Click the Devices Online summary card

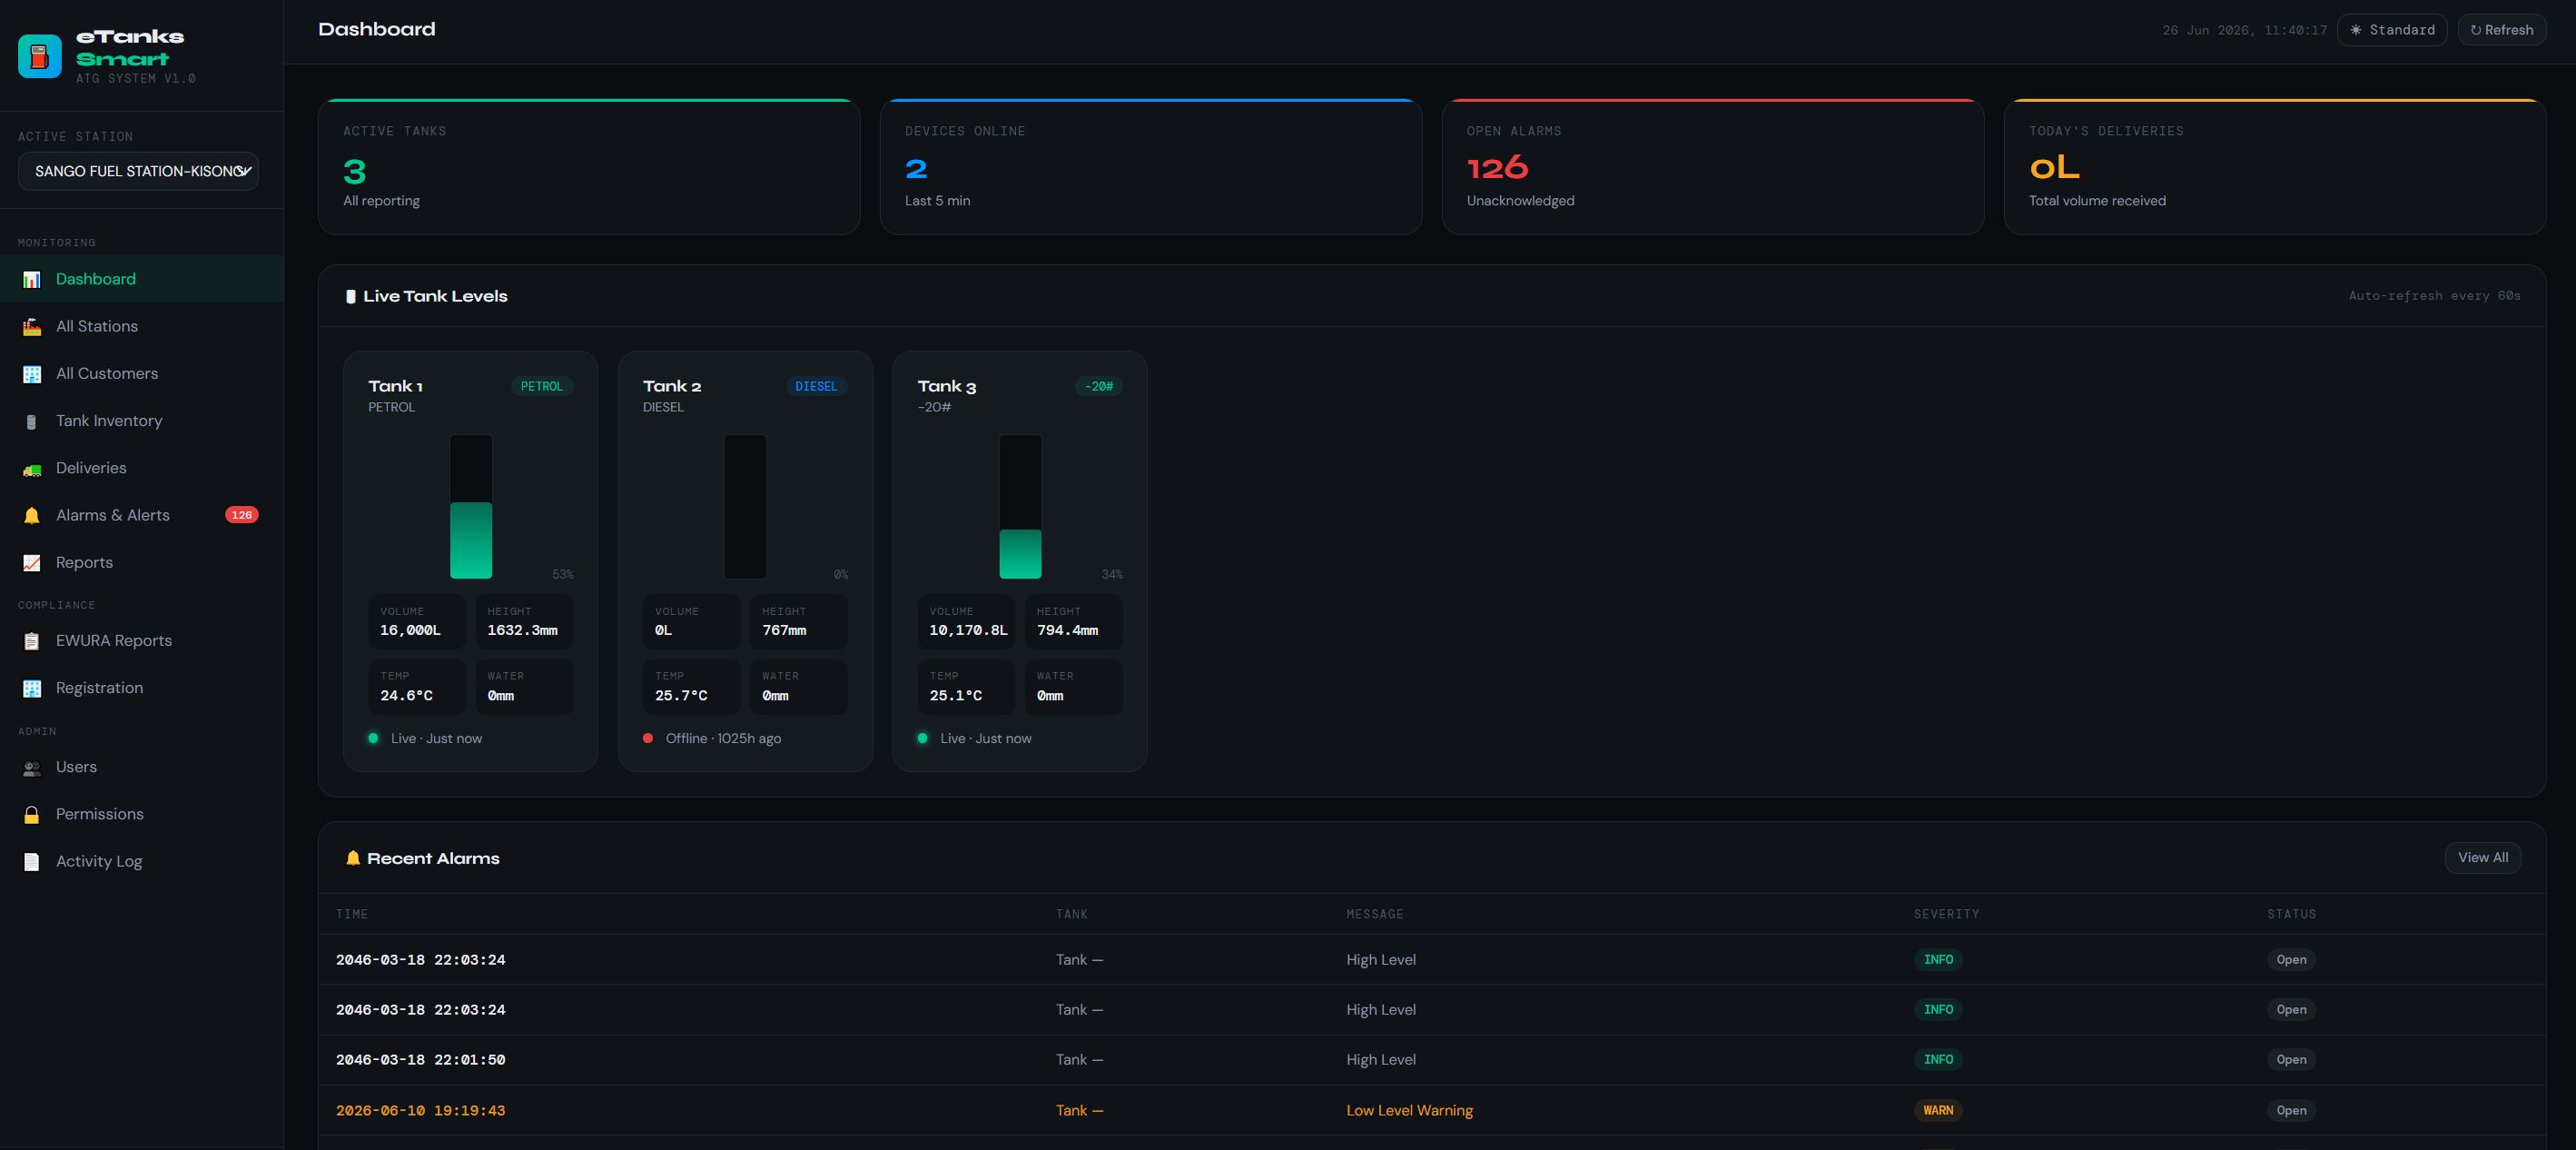1151,167
